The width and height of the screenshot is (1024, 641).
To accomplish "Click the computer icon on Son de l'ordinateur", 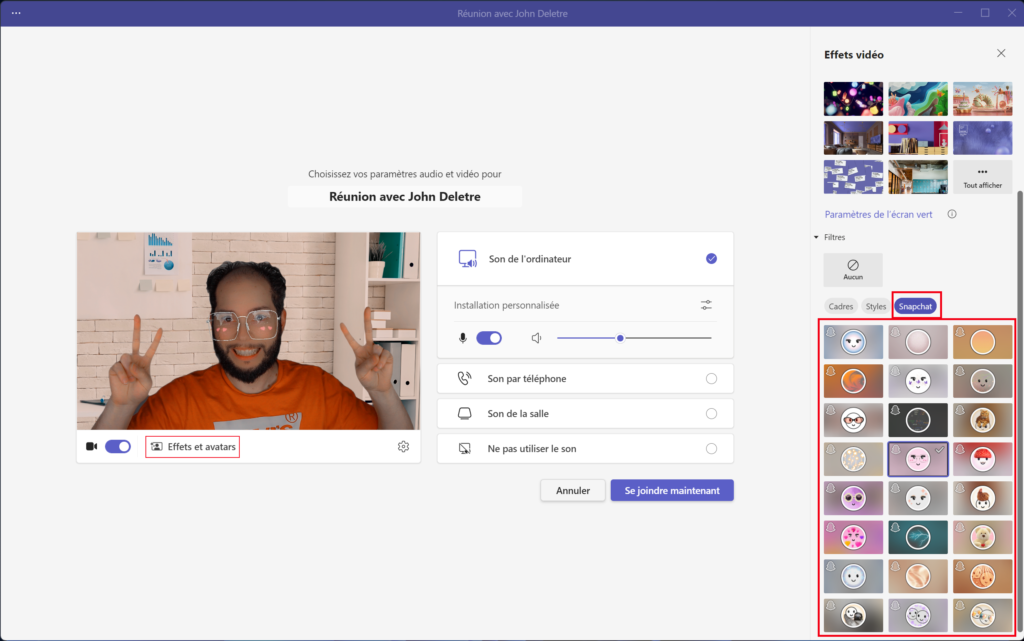I will click(x=467, y=258).
